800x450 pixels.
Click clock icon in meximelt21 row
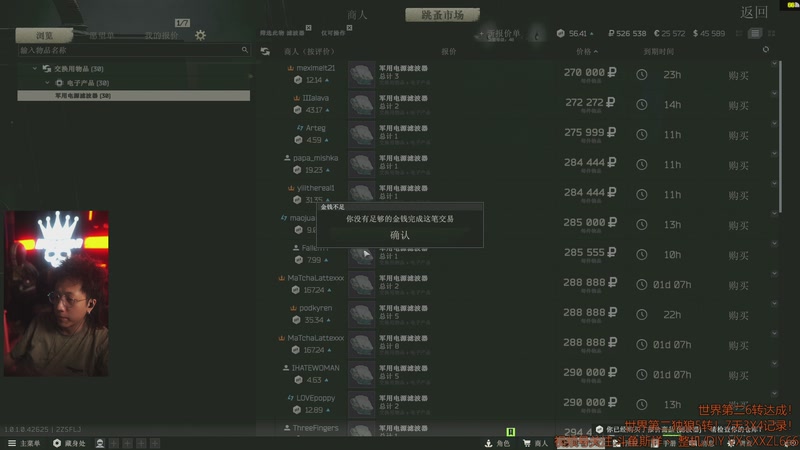[x=642, y=74]
